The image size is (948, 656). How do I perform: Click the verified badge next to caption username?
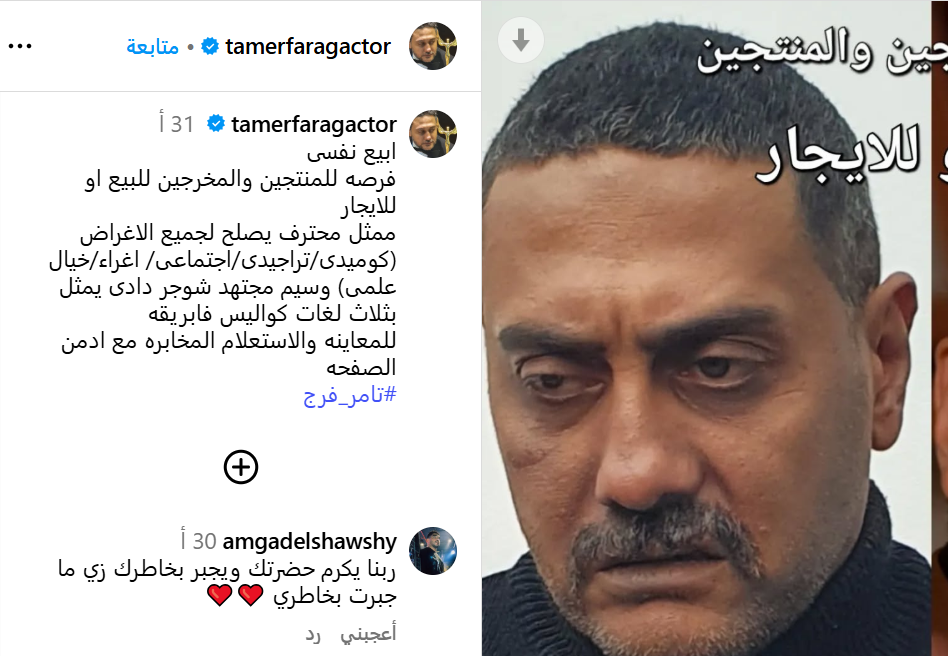coord(216,124)
